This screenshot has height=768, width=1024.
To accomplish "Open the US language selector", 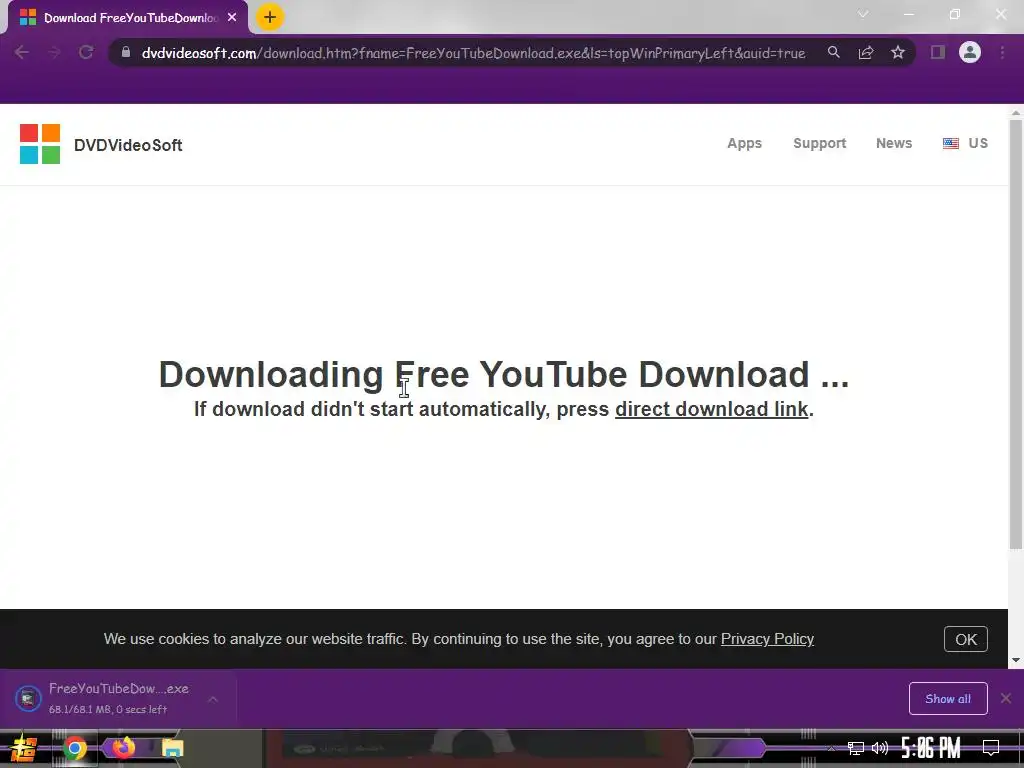I will coord(965,143).
